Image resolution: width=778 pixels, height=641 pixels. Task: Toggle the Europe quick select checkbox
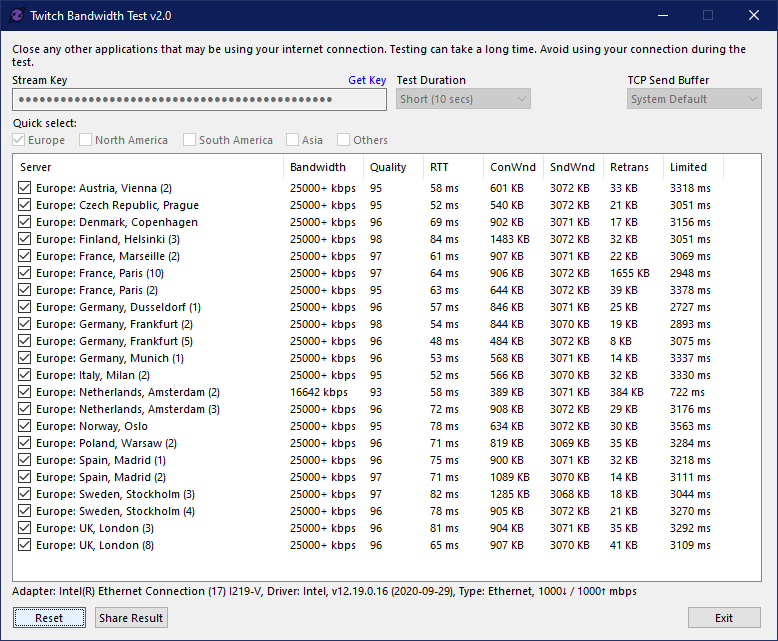point(19,140)
